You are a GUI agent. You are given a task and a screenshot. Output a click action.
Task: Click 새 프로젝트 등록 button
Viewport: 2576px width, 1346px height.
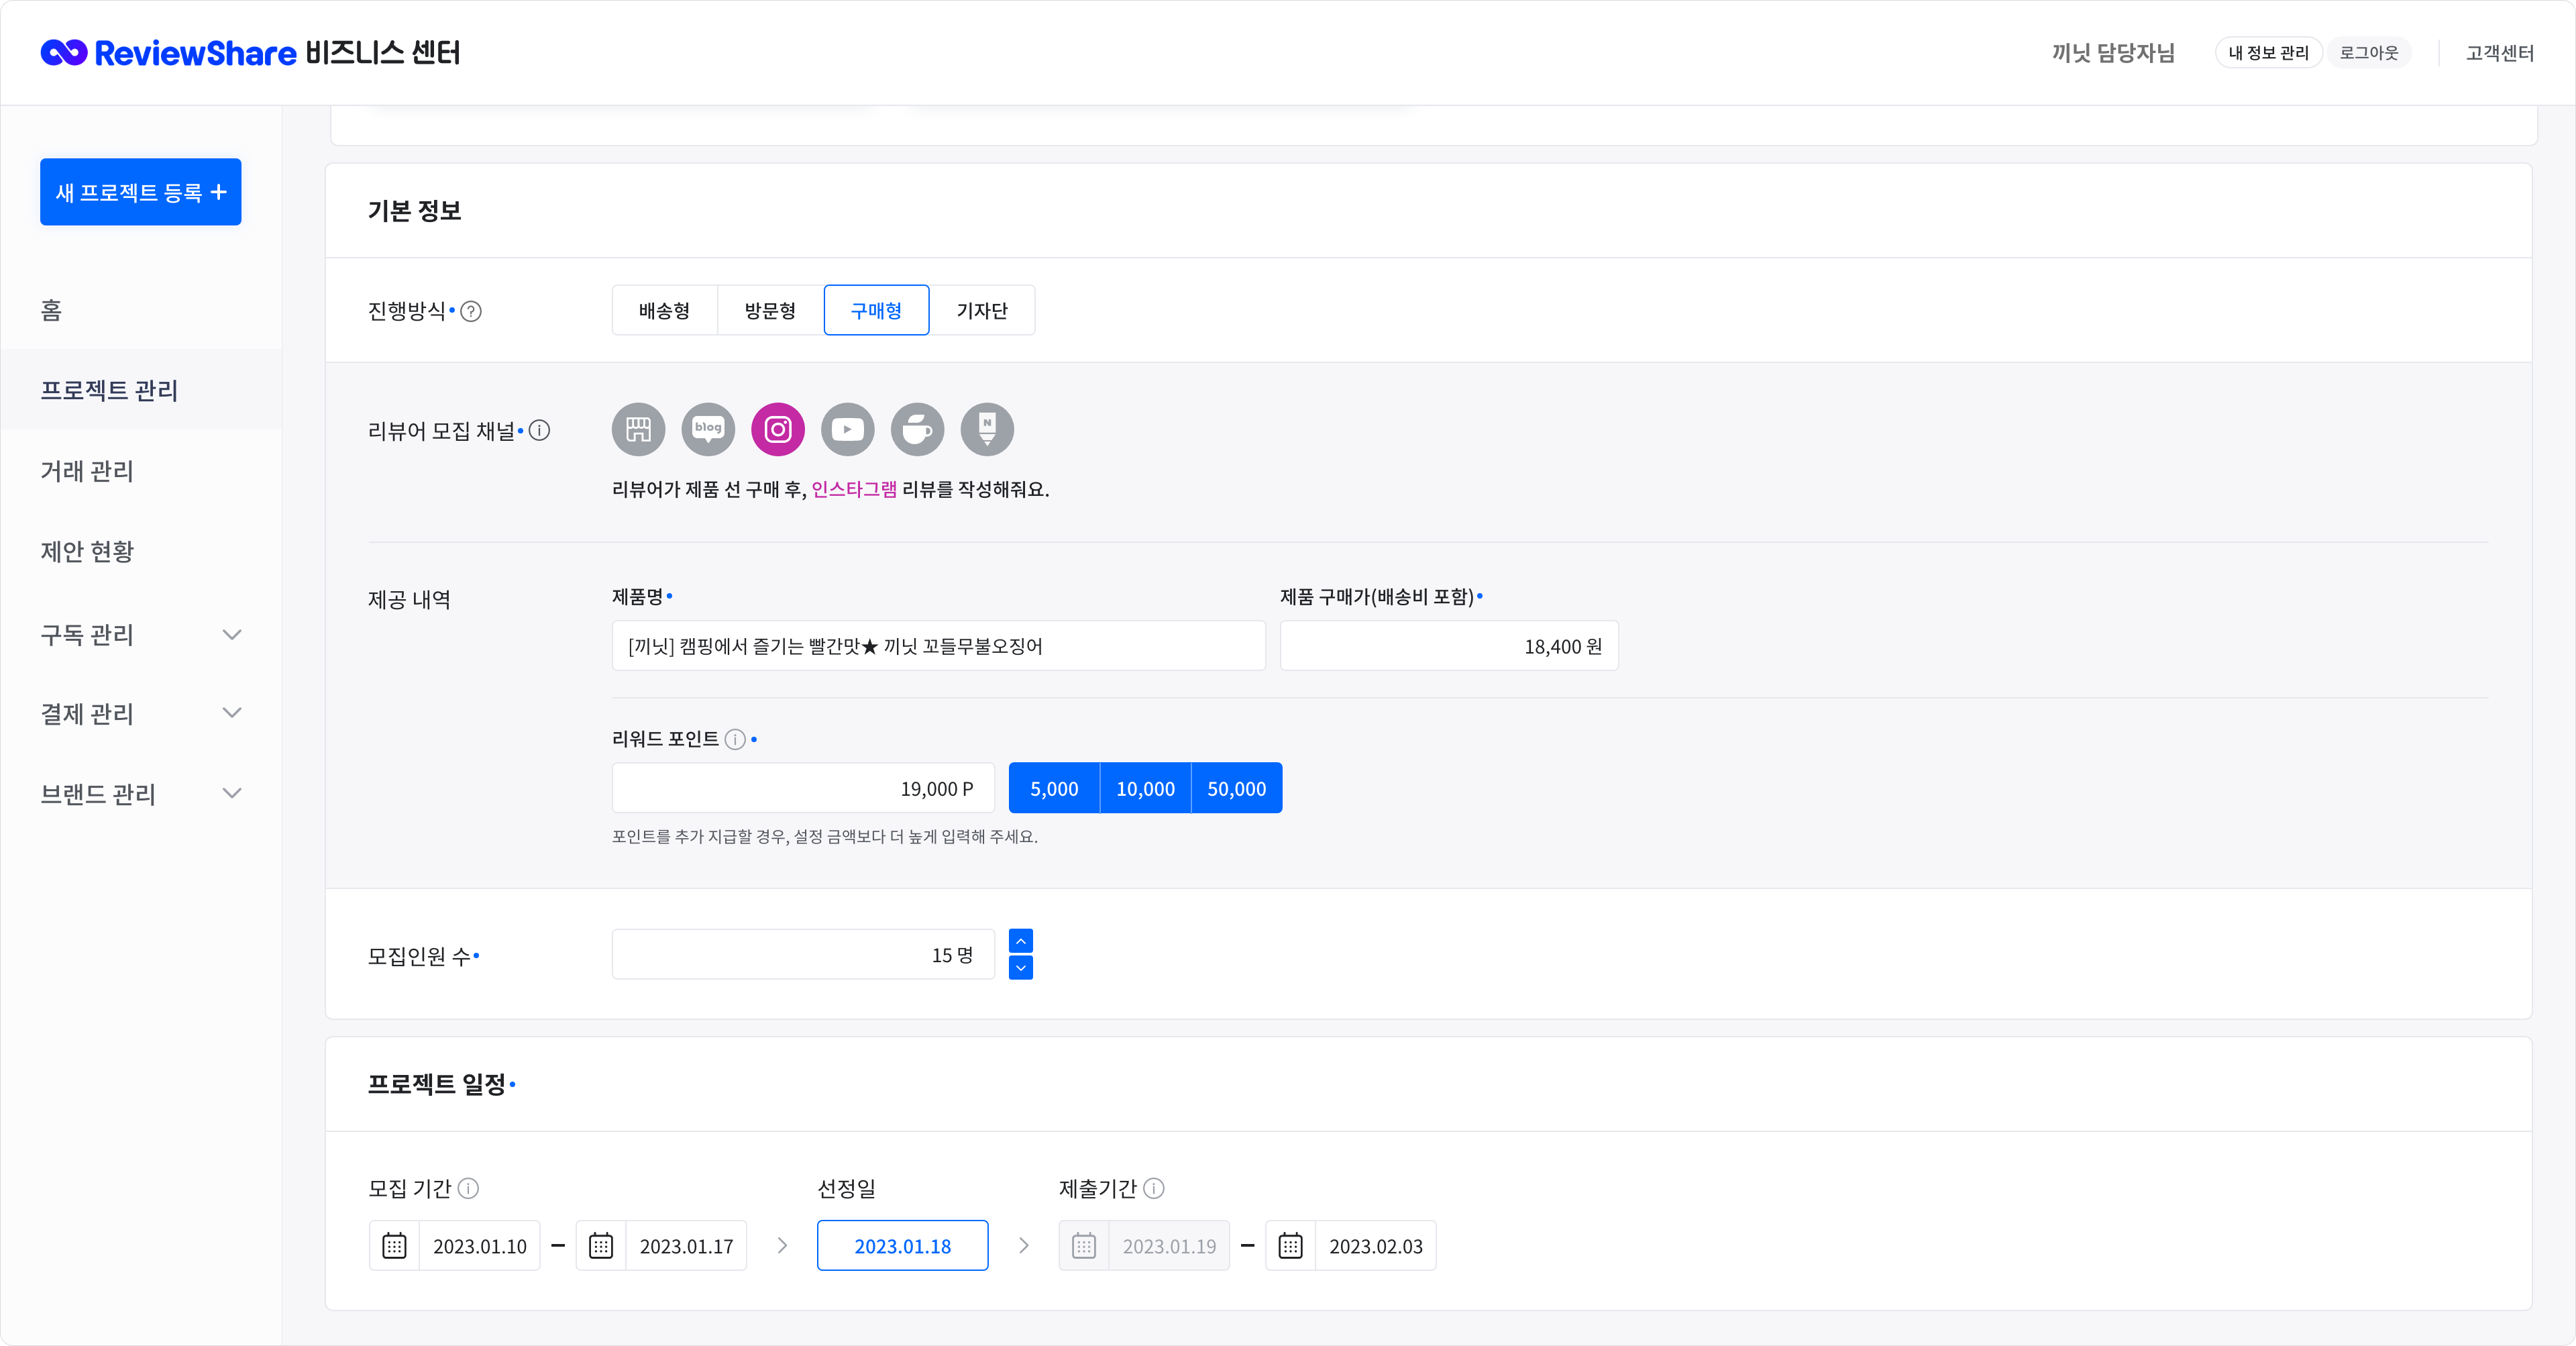(141, 192)
